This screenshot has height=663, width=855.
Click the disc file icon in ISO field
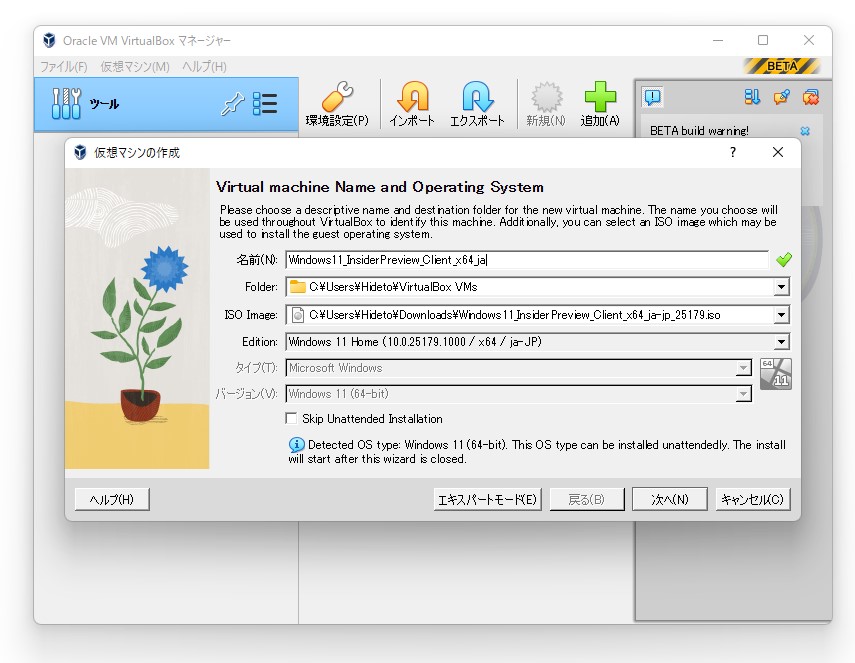click(298, 315)
